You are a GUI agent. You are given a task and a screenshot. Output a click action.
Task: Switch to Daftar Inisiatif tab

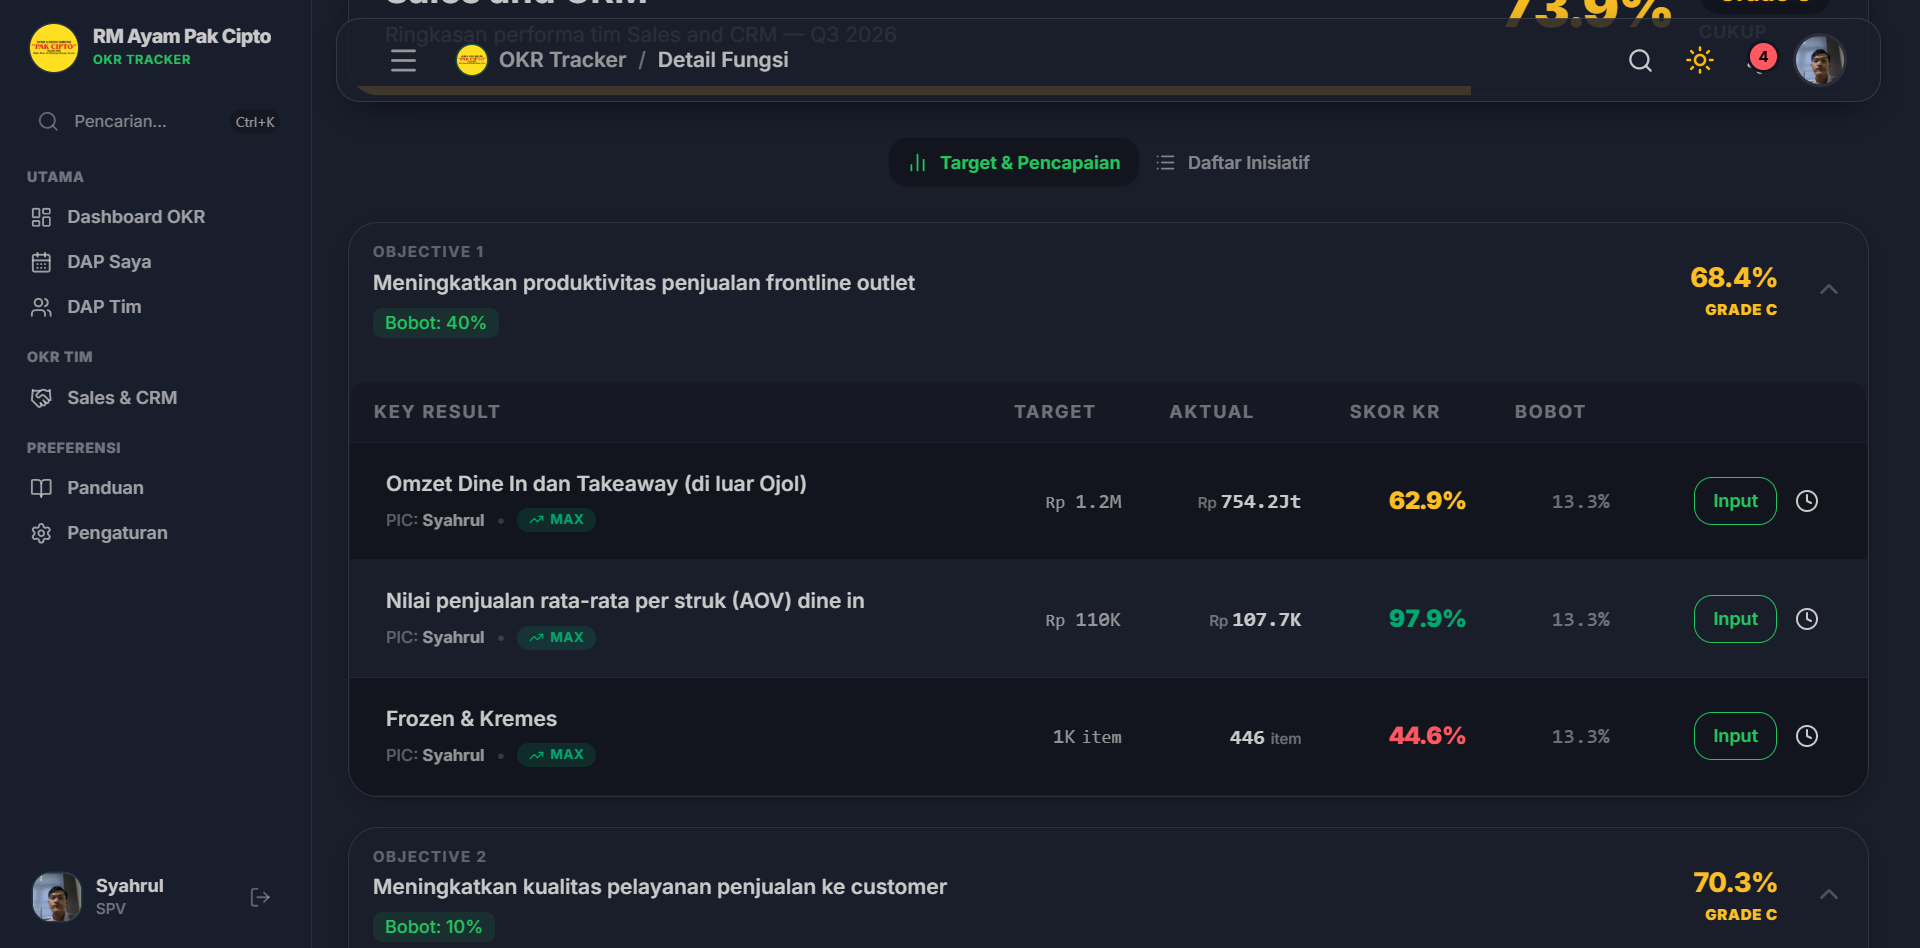tap(1233, 163)
